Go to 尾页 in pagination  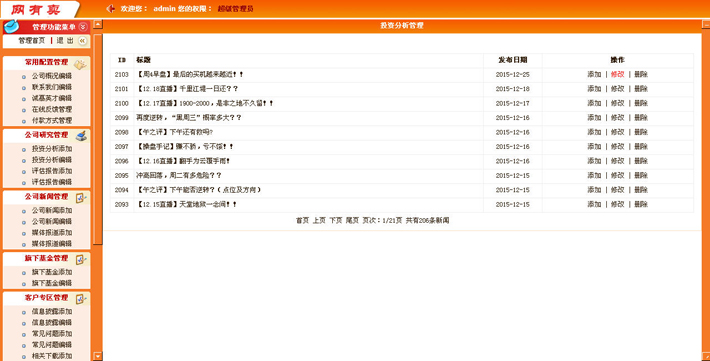click(352, 221)
